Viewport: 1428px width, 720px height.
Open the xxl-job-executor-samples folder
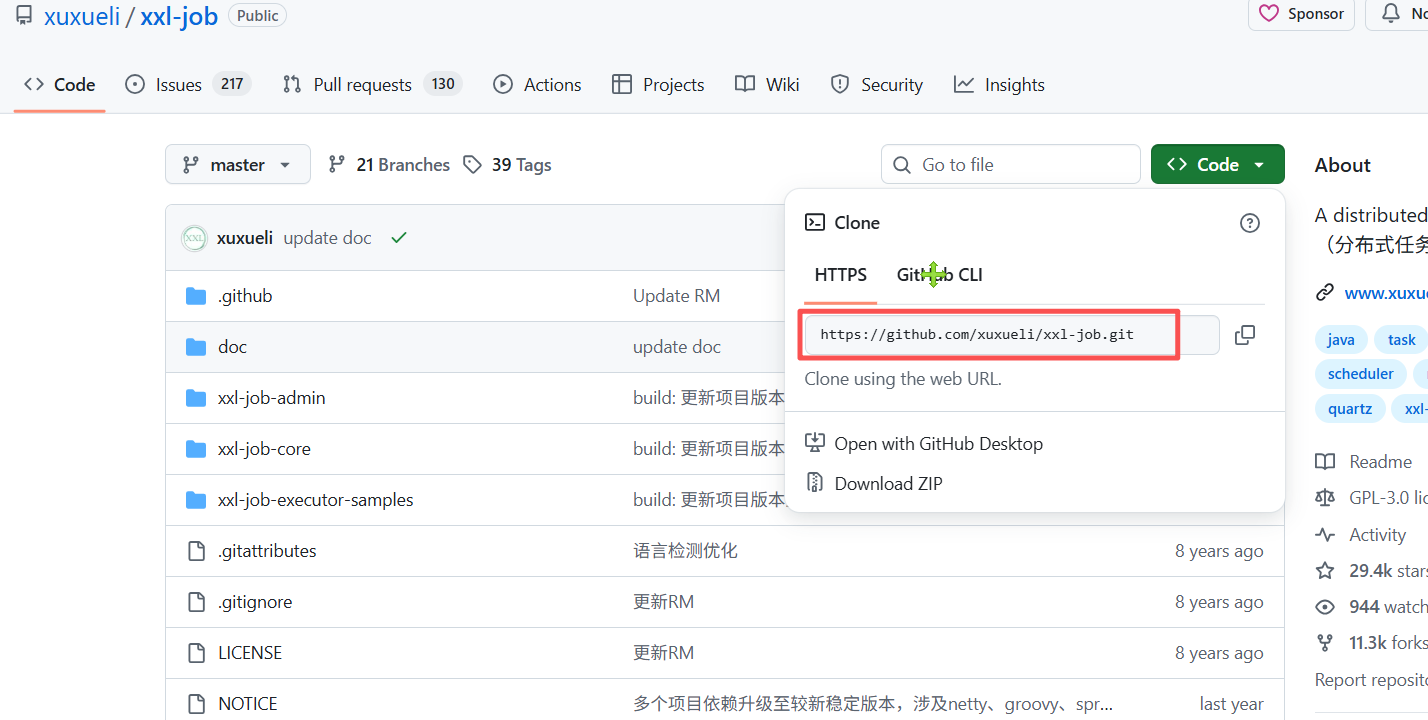(316, 500)
